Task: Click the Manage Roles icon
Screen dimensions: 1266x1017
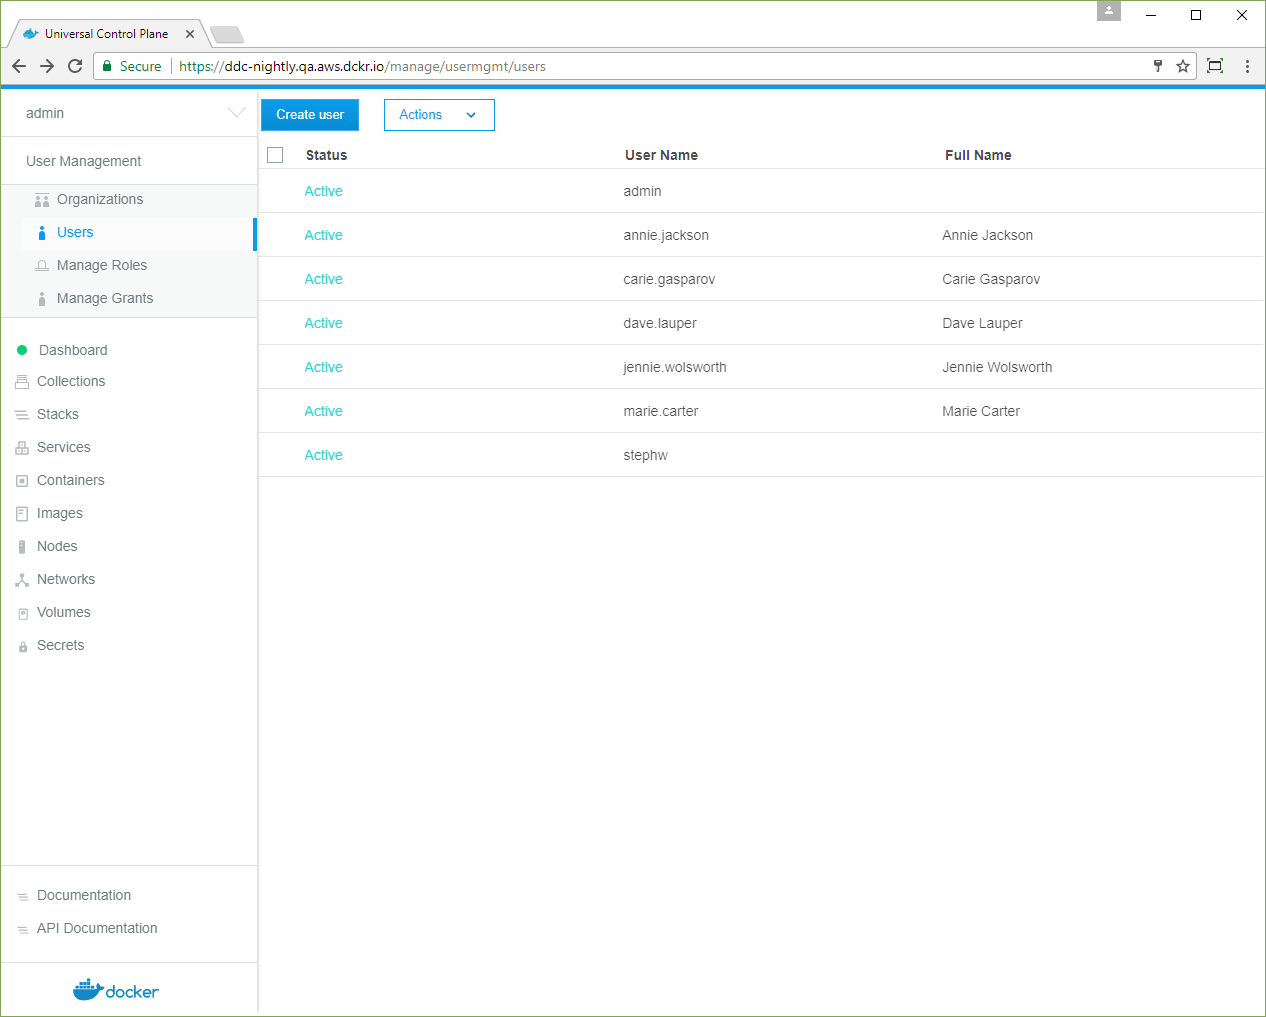Action: (42, 266)
